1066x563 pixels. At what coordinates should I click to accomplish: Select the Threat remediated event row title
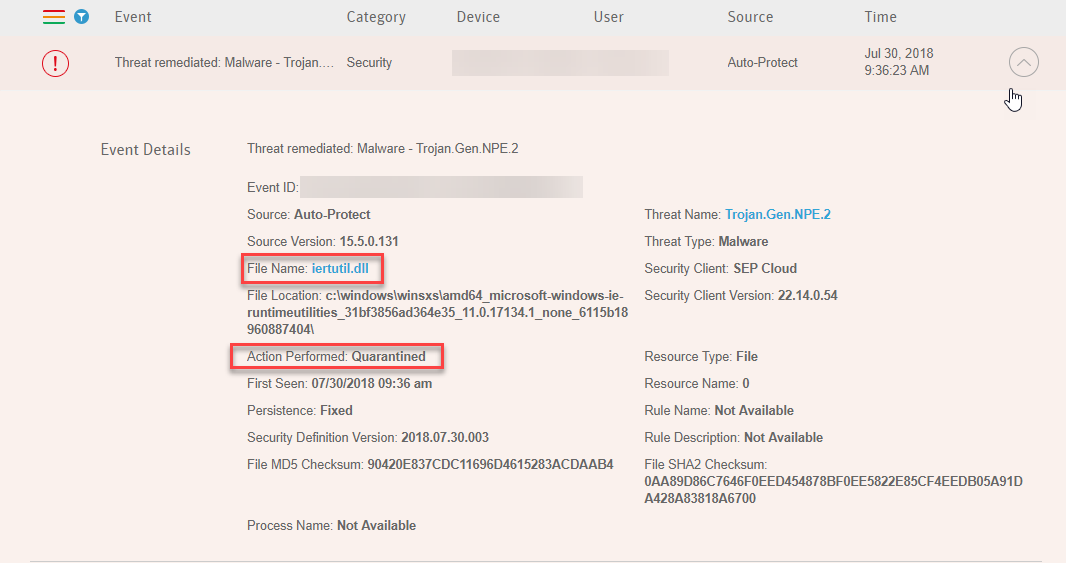(x=224, y=63)
